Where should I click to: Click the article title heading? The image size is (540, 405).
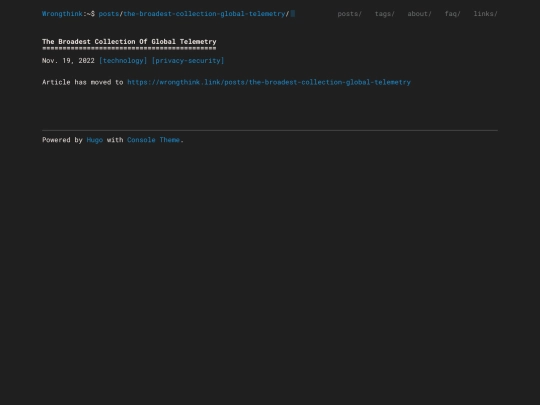(129, 42)
